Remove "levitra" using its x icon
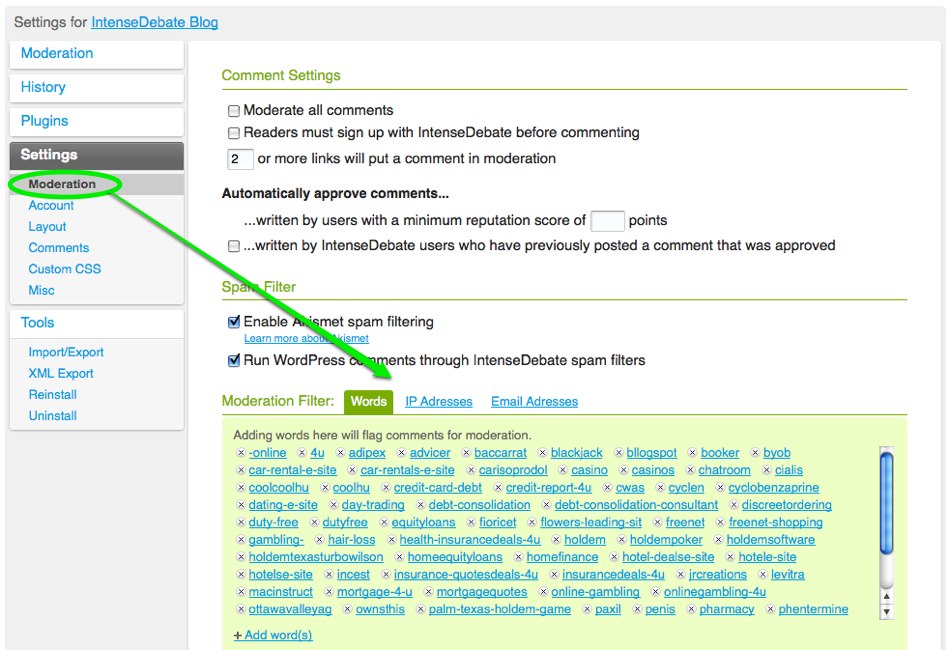The width and height of the screenshot is (949, 650). pos(762,575)
